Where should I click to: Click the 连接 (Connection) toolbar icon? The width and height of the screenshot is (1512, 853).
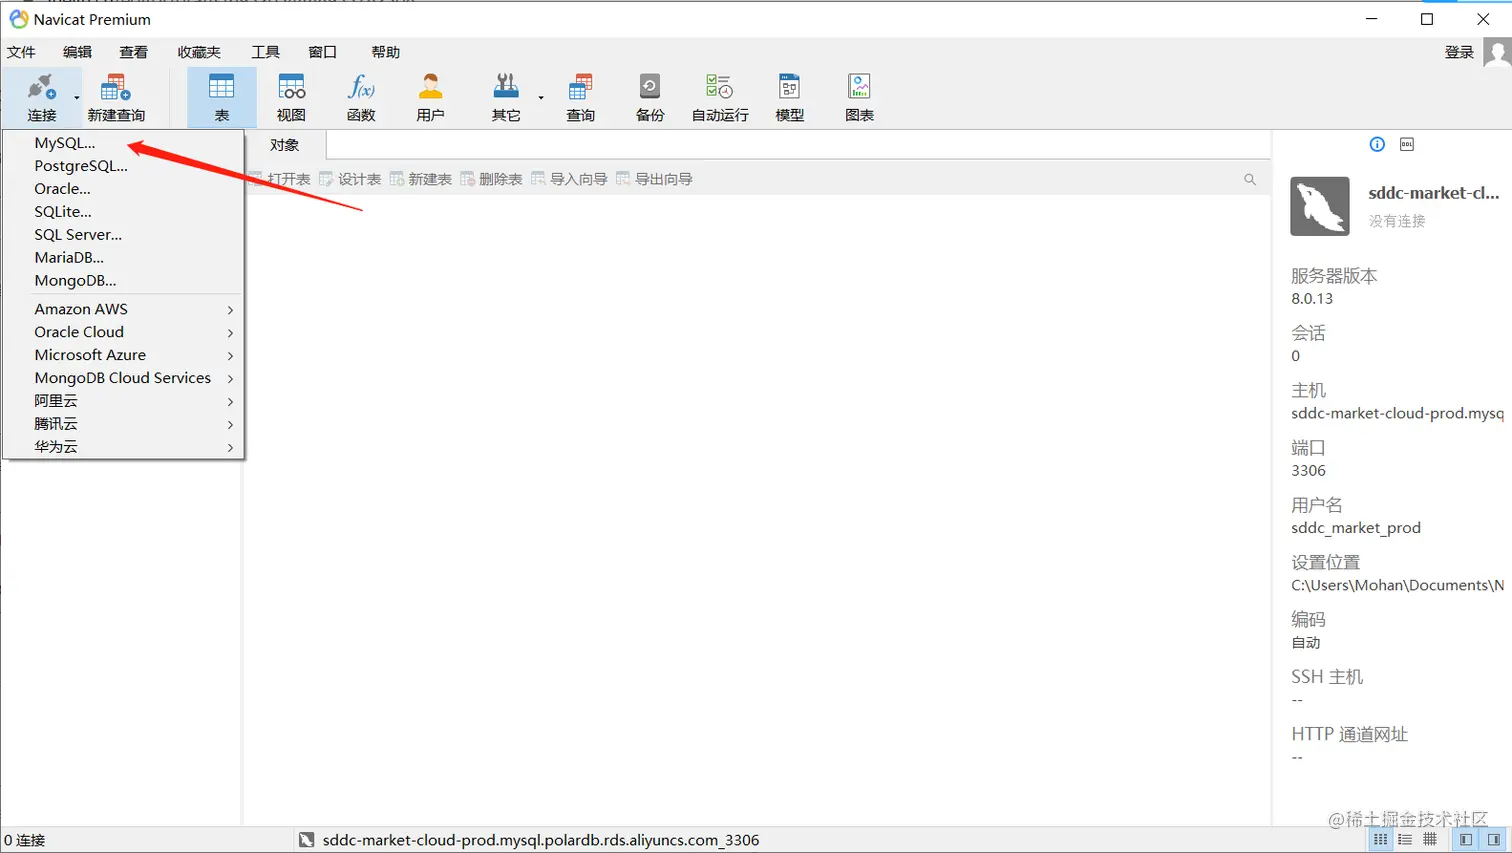point(42,97)
